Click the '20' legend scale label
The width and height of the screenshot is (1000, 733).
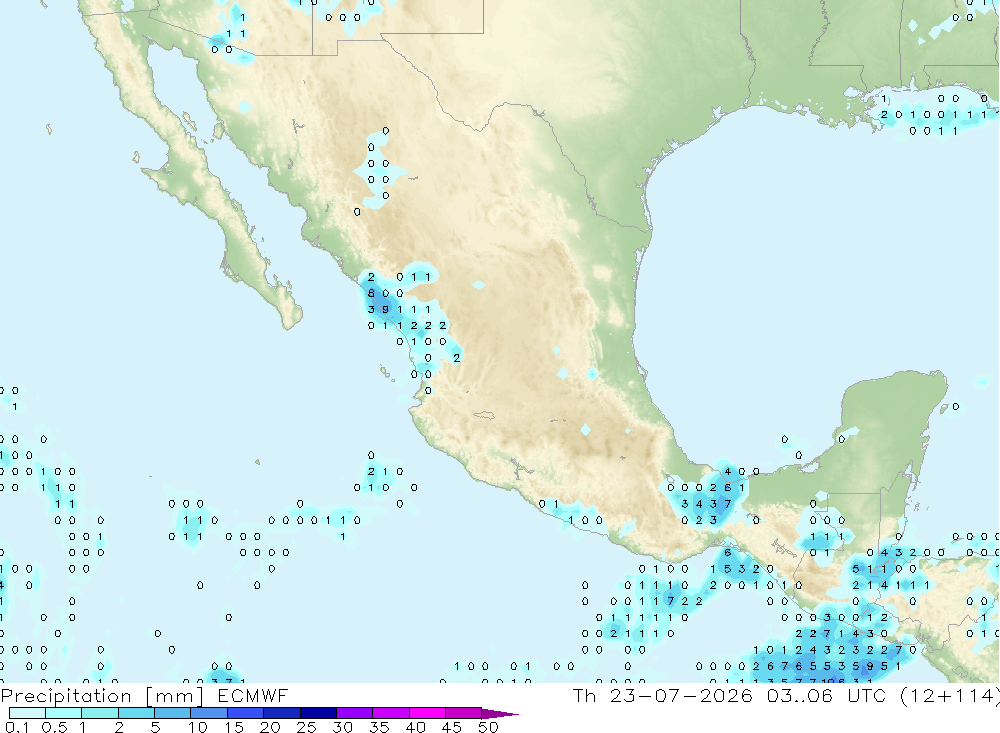coord(270,727)
